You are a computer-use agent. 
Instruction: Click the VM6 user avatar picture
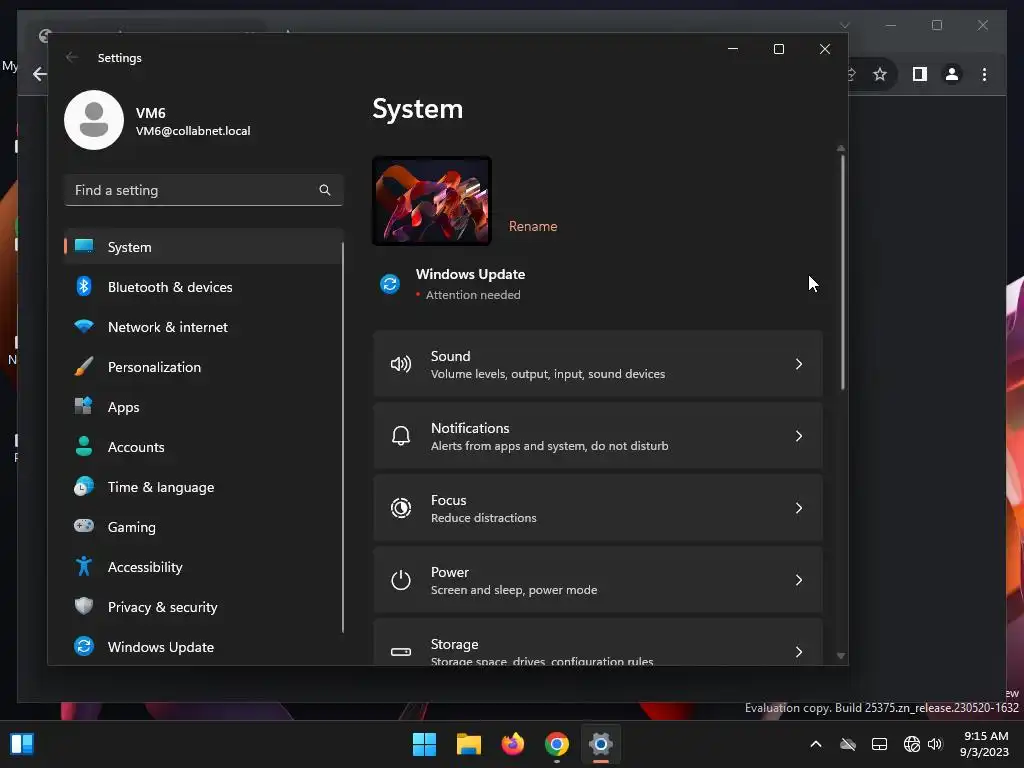pos(94,120)
